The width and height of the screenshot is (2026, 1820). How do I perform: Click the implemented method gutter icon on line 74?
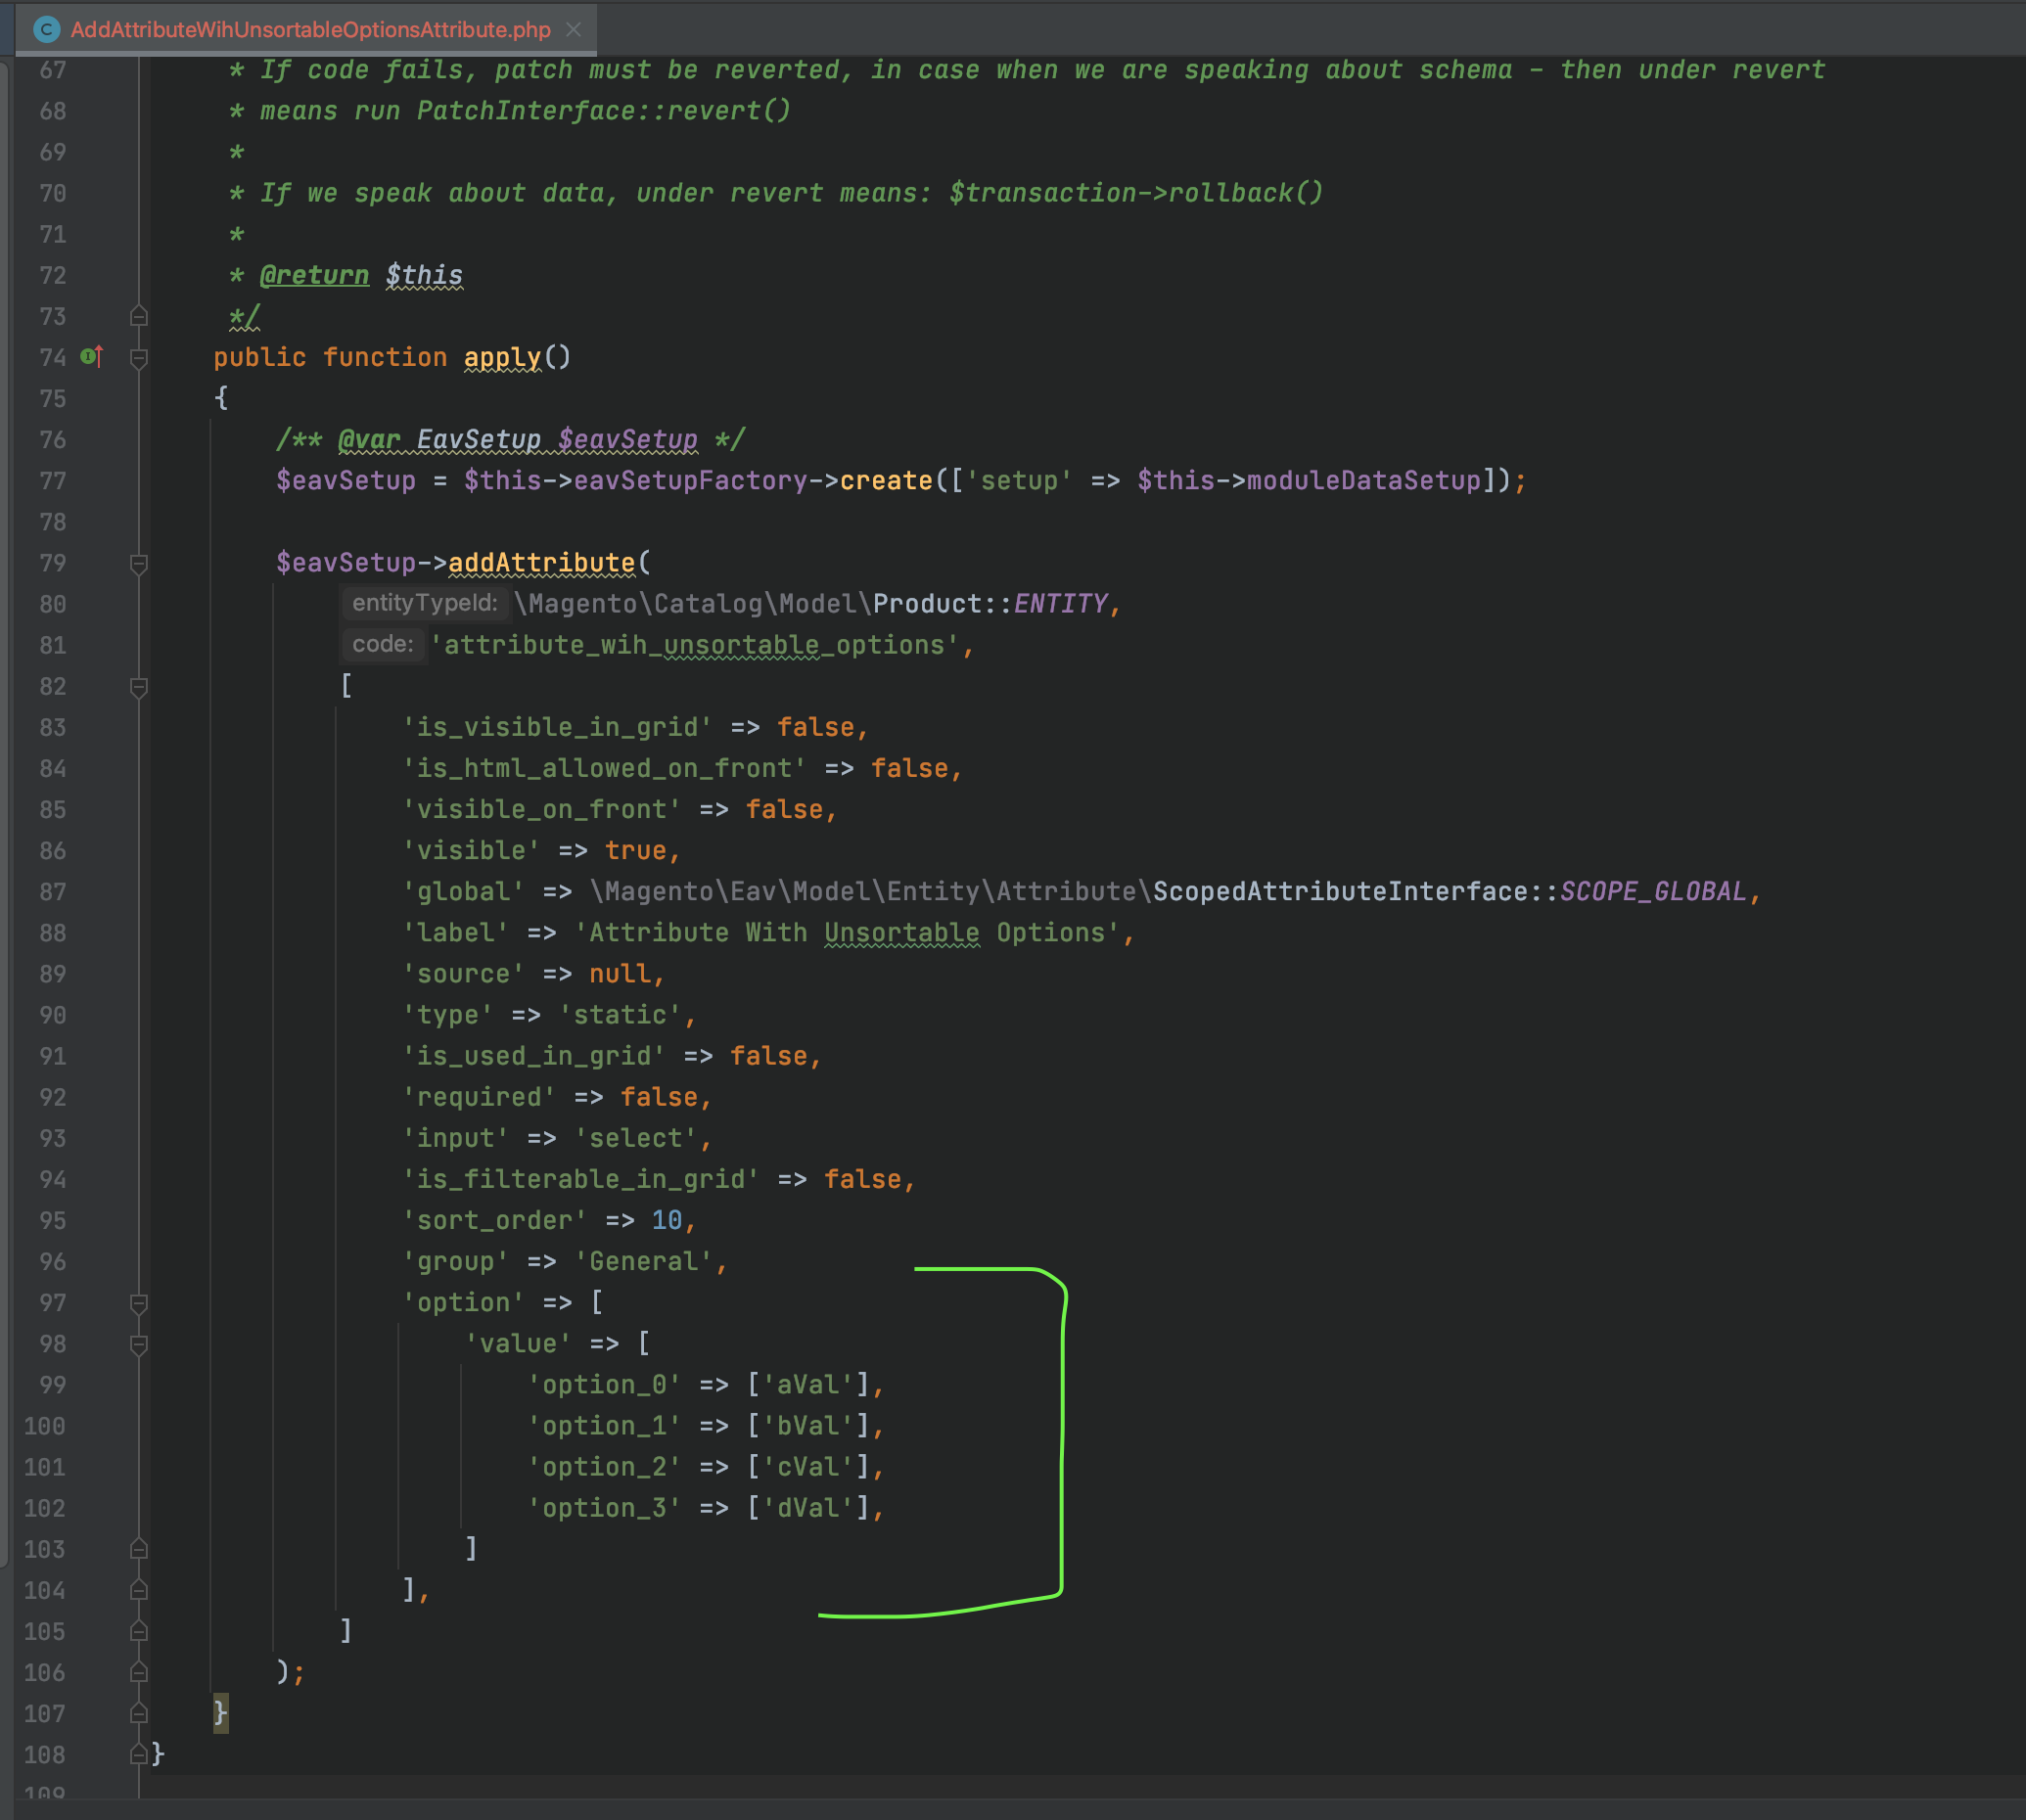pyautogui.click(x=91, y=356)
